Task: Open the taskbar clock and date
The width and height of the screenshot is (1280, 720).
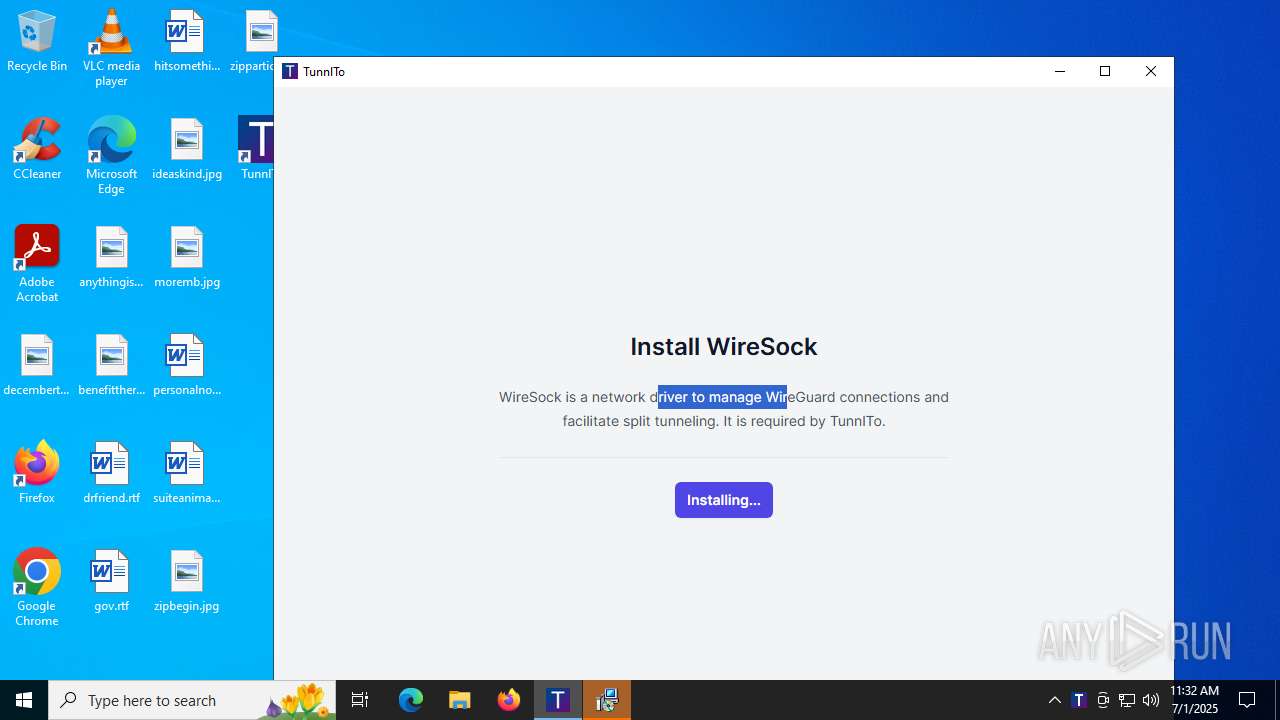Action: [1195, 700]
